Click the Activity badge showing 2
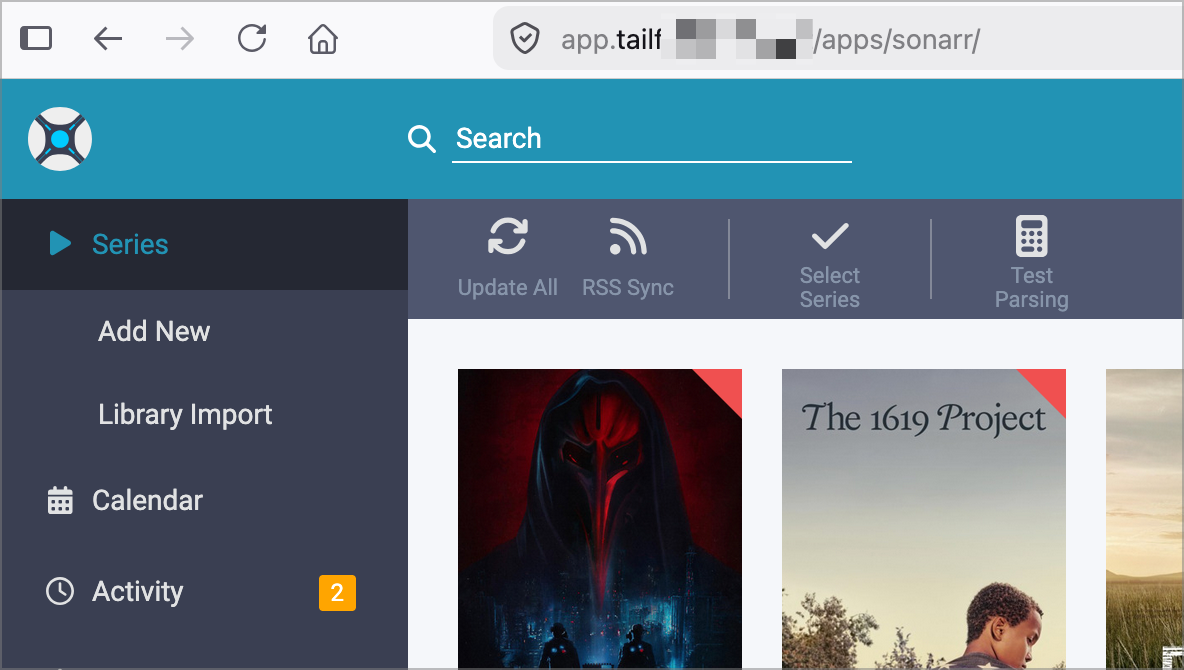 pos(337,593)
